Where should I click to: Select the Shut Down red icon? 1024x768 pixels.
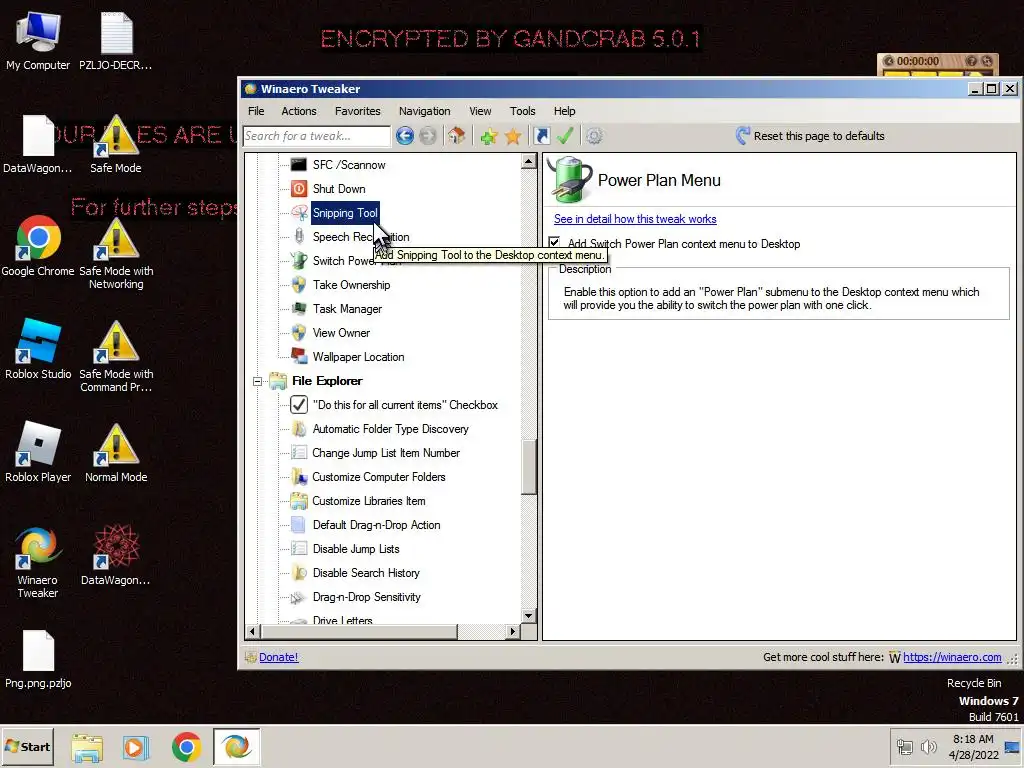(x=298, y=189)
